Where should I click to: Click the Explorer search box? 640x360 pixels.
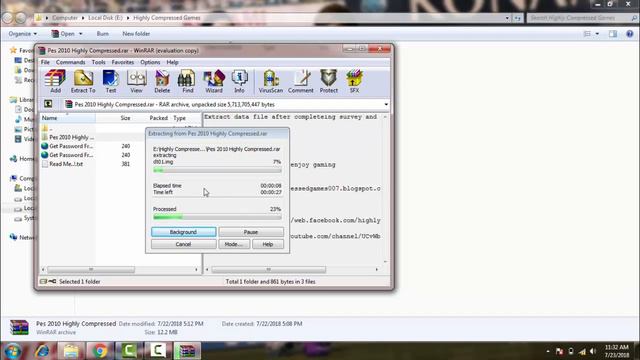point(582,18)
